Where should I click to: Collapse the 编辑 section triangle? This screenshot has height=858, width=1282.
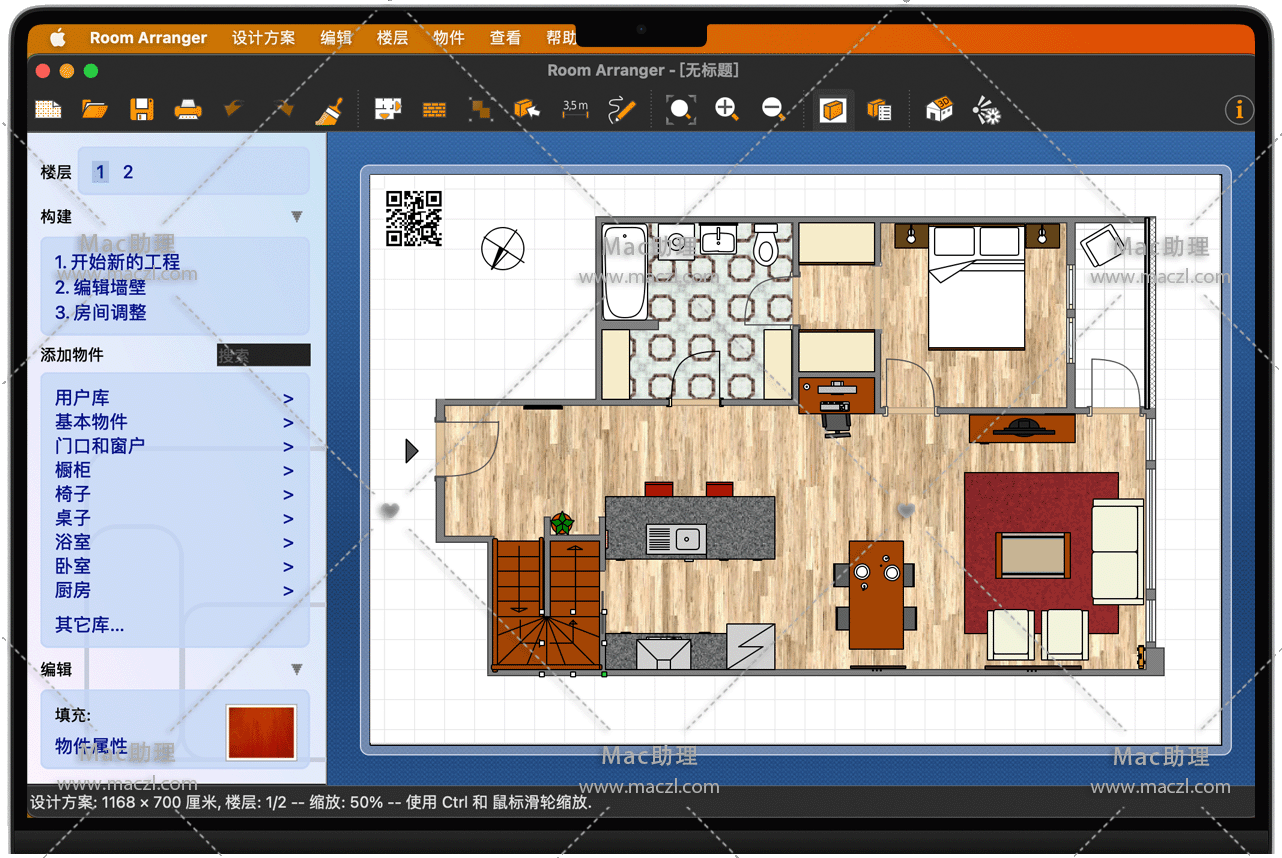pyautogui.click(x=296, y=670)
